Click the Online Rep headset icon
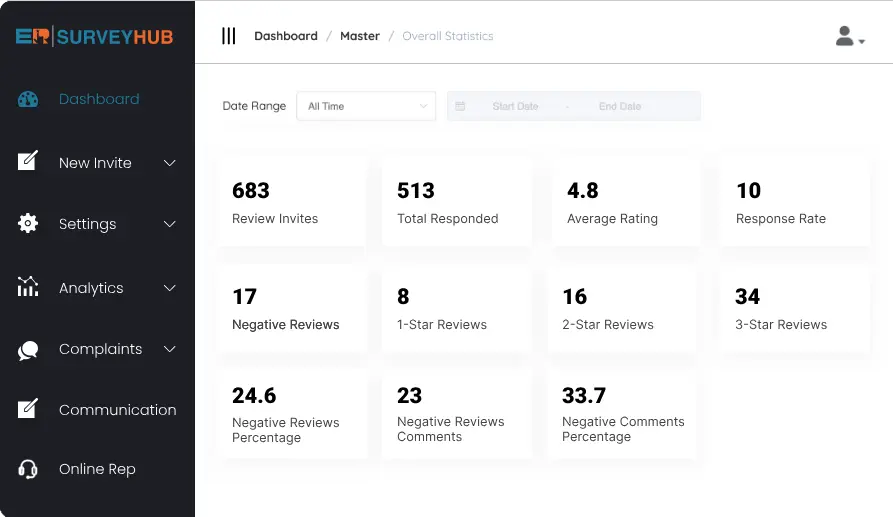The height and width of the screenshot is (517, 893). click(28, 469)
